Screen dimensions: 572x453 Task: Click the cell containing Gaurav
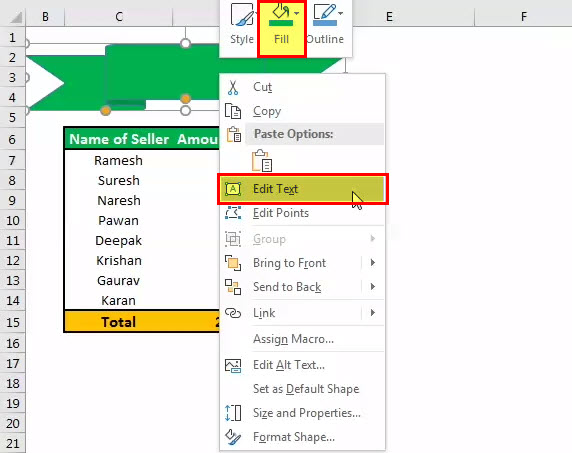pyautogui.click(x=118, y=281)
